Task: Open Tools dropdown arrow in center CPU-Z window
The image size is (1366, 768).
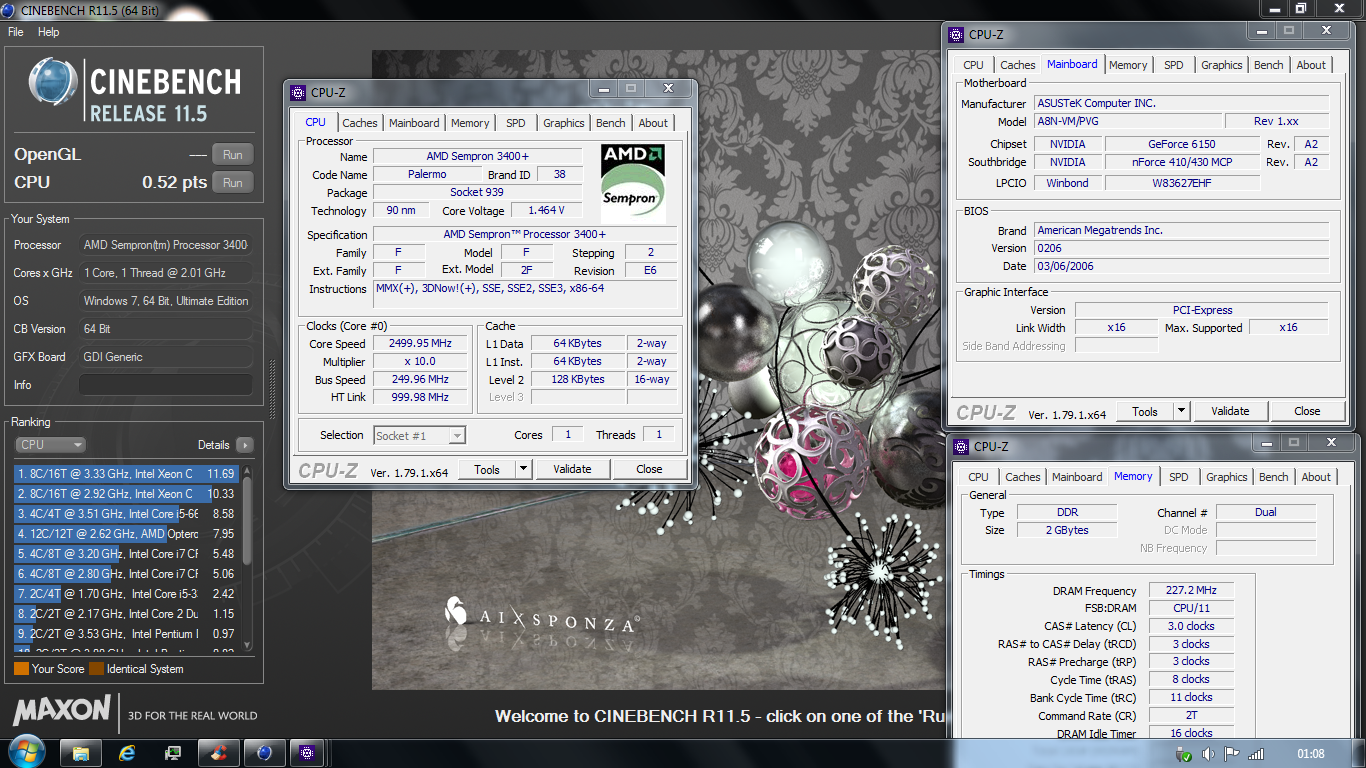Action: [x=523, y=469]
